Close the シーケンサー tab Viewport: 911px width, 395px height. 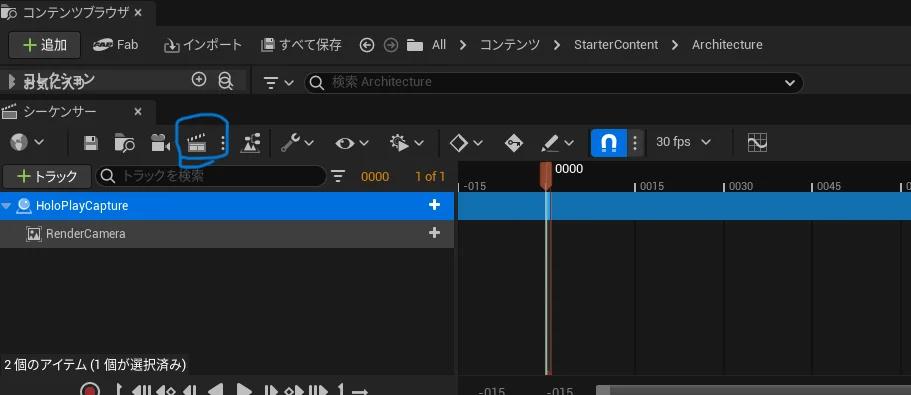tap(138, 112)
